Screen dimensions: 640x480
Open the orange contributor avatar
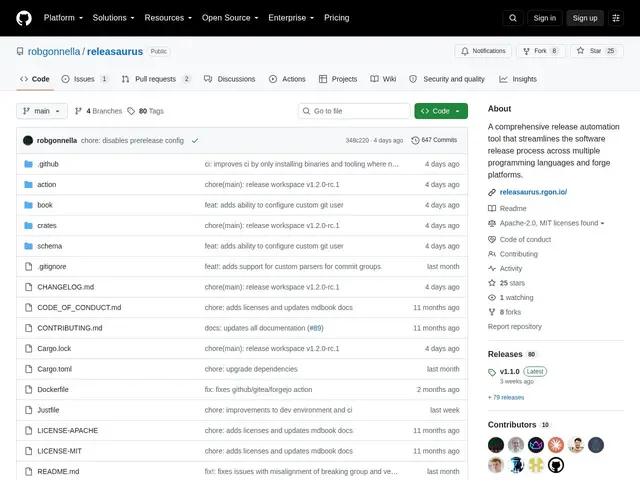tap(556, 445)
